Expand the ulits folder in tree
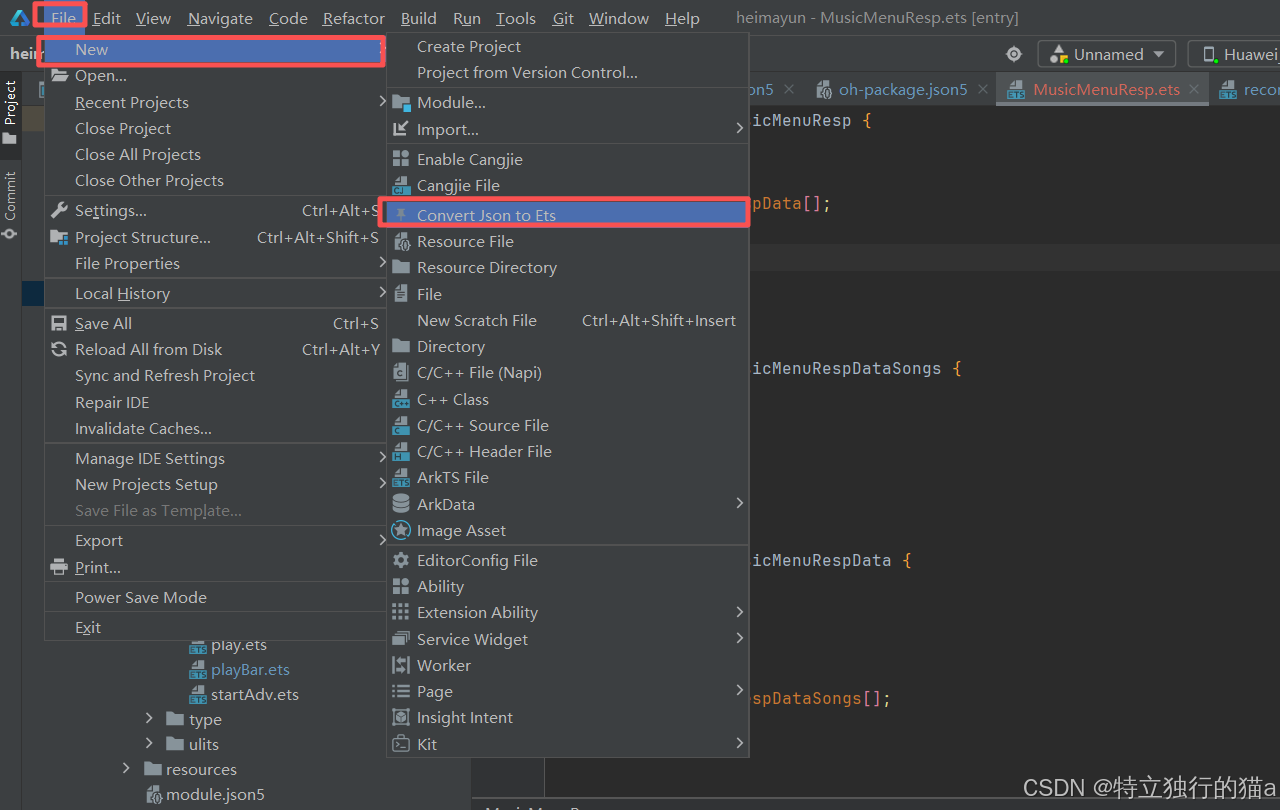This screenshot has height=810, width=1280. (149, 743)
